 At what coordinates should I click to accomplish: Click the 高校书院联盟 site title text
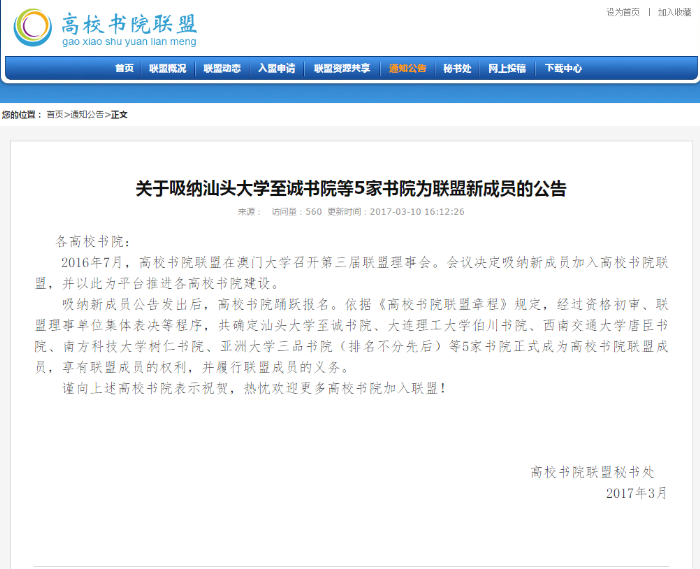coord(129,23)
